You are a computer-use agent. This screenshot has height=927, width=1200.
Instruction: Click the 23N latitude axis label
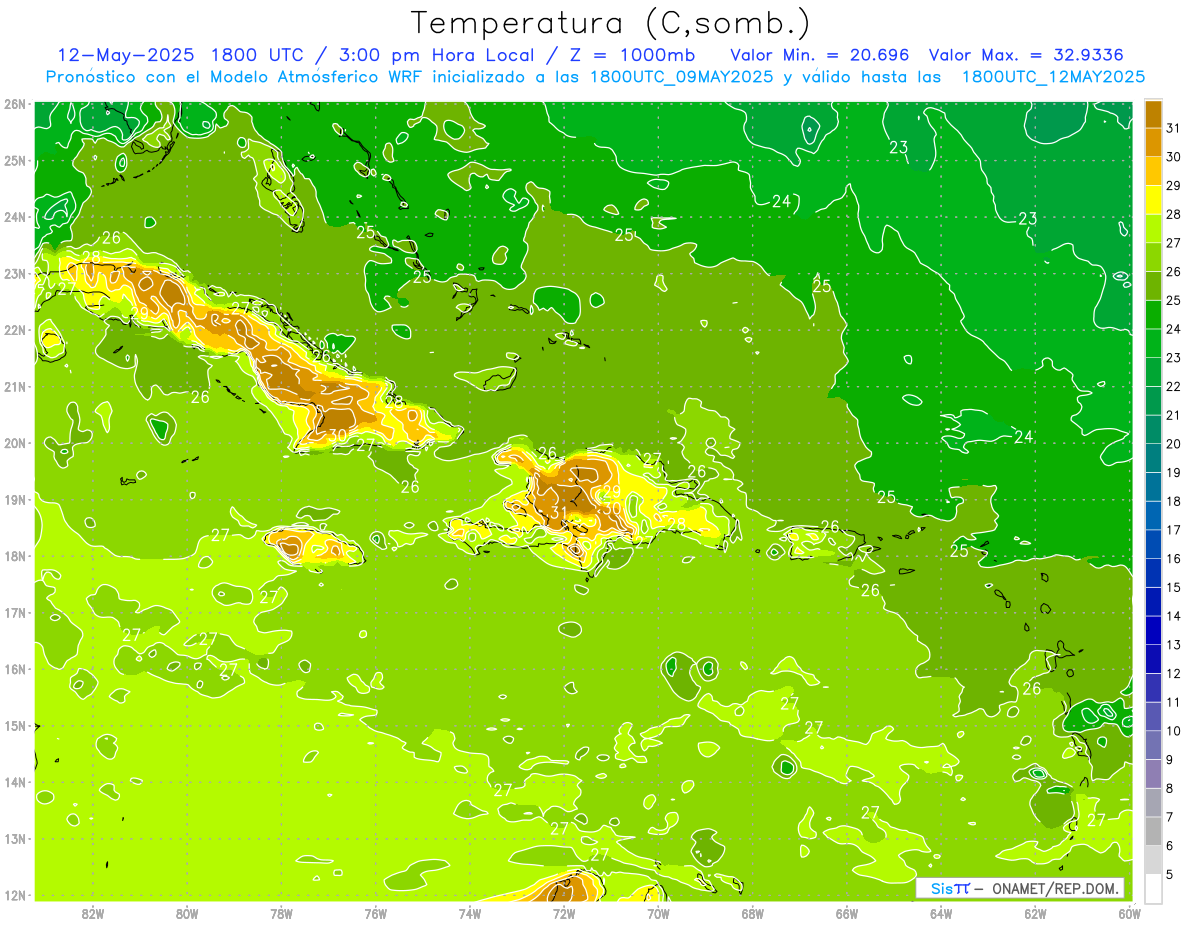click(x=14, y=274)
